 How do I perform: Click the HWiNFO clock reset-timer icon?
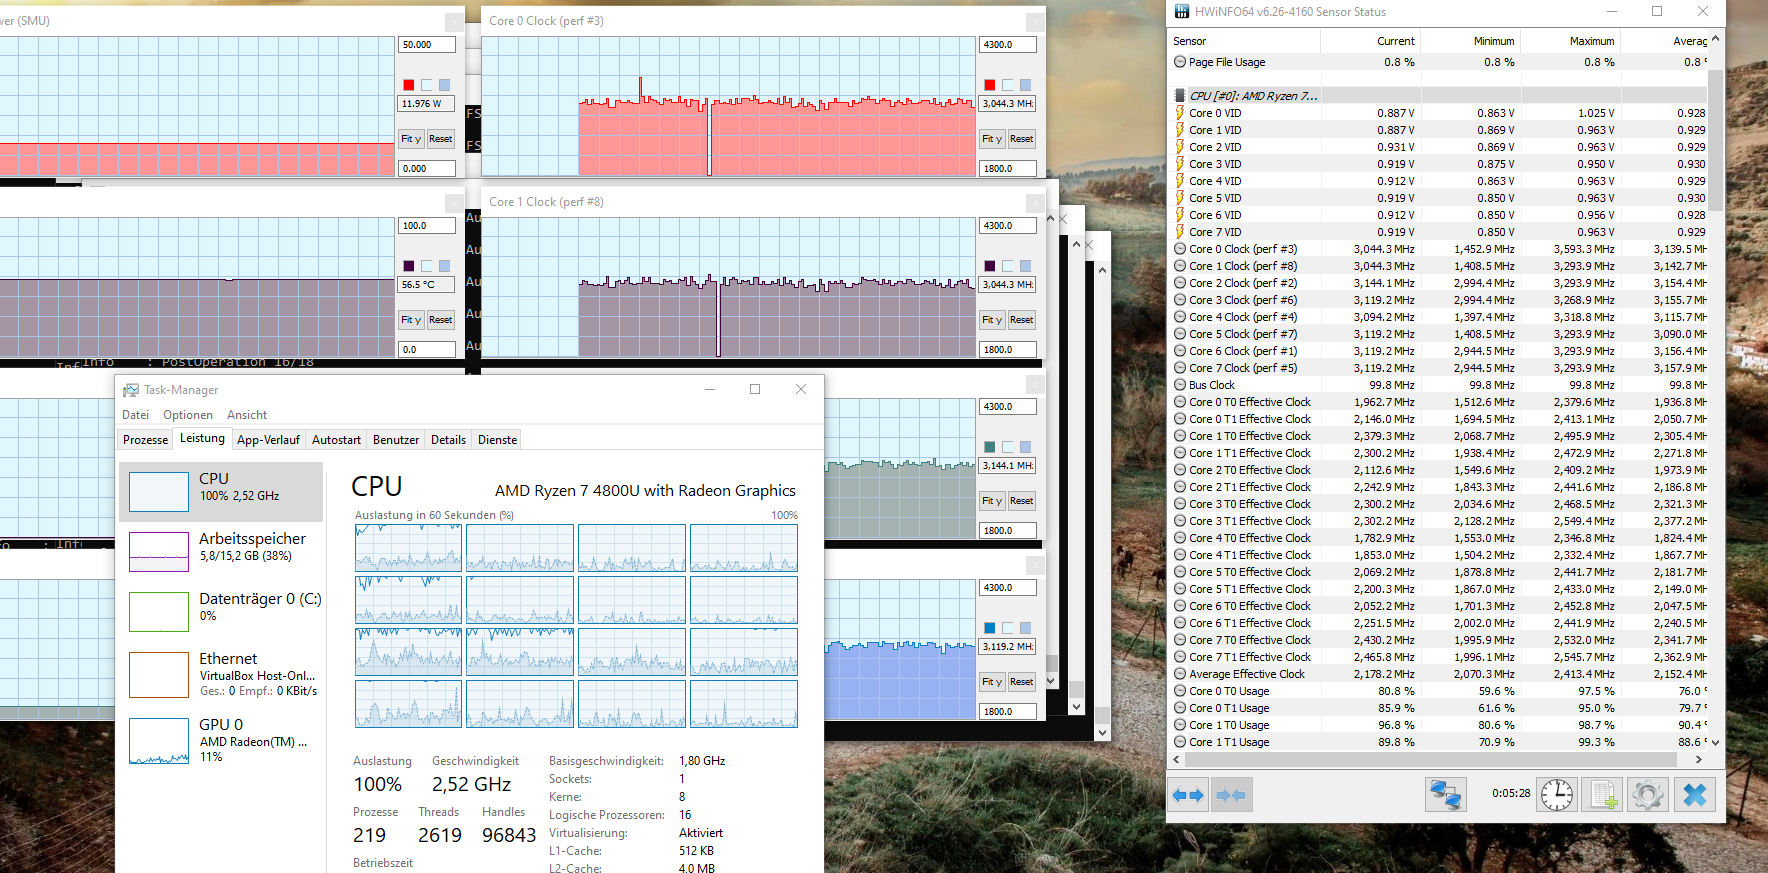tap(1557, 795)
